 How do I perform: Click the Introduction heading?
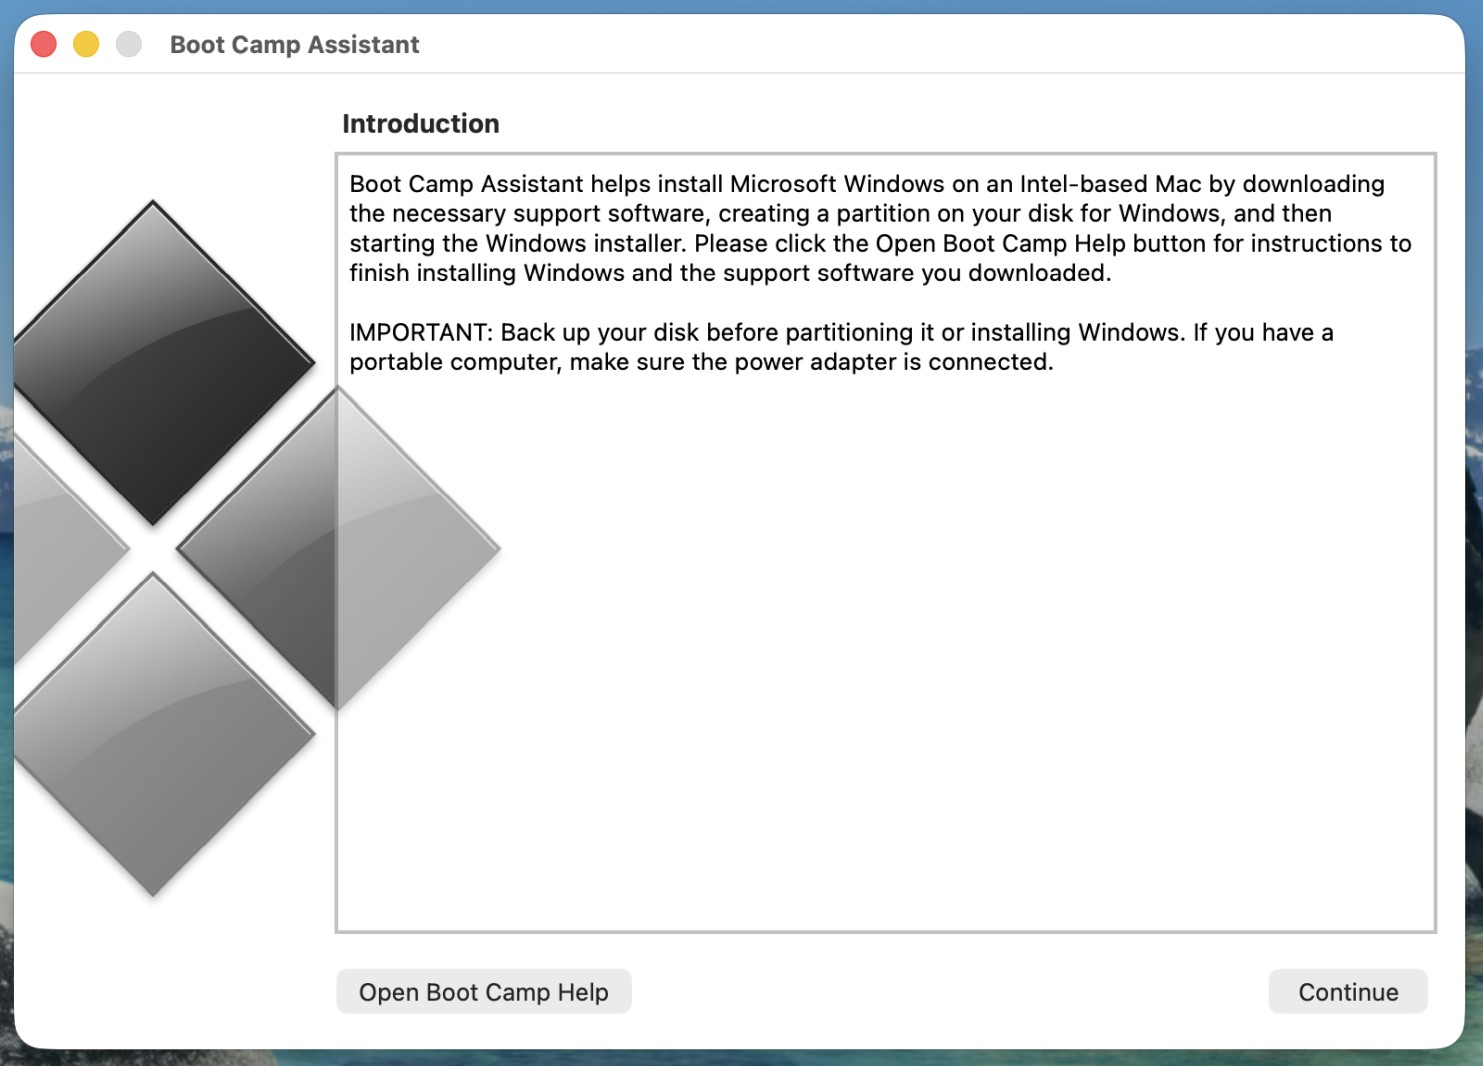coord(420,124)
